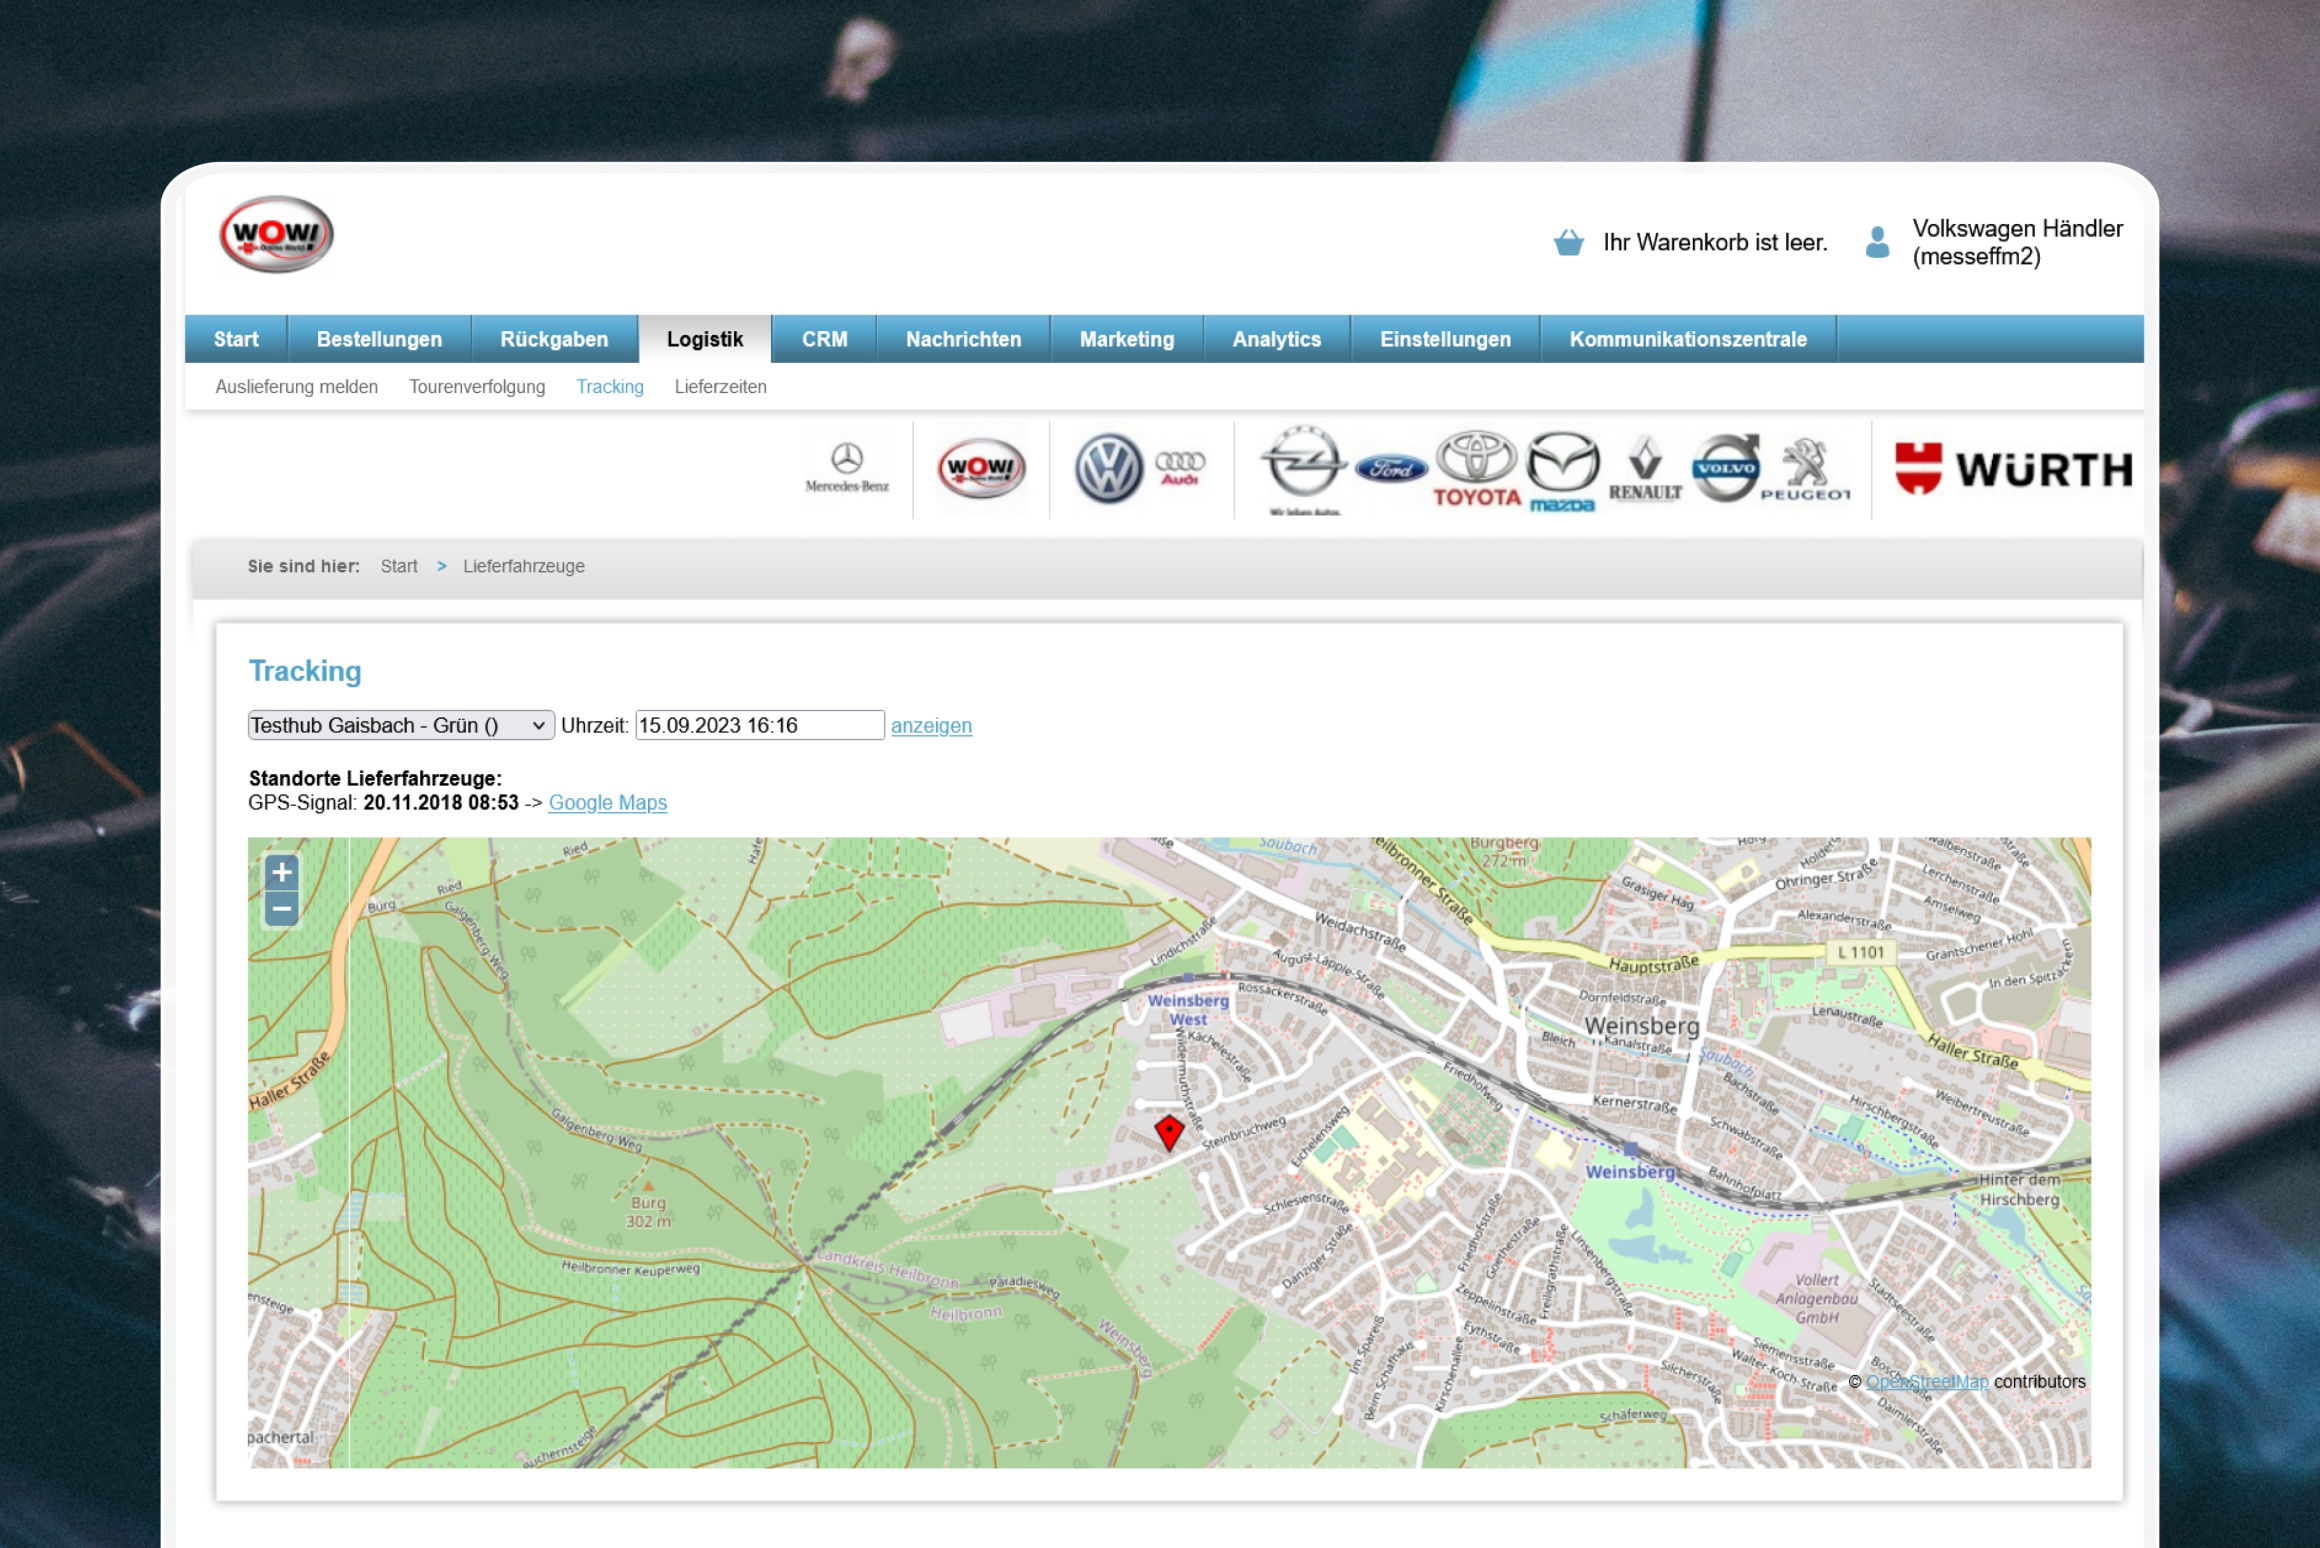Select the Volkswagen brand logo

1108,468
